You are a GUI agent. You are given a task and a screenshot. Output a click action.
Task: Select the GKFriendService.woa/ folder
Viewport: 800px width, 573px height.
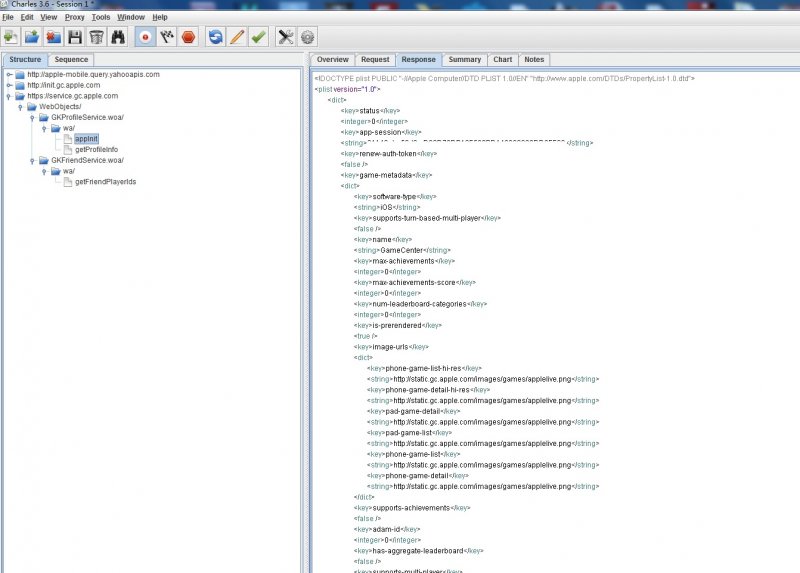(87, 160)
